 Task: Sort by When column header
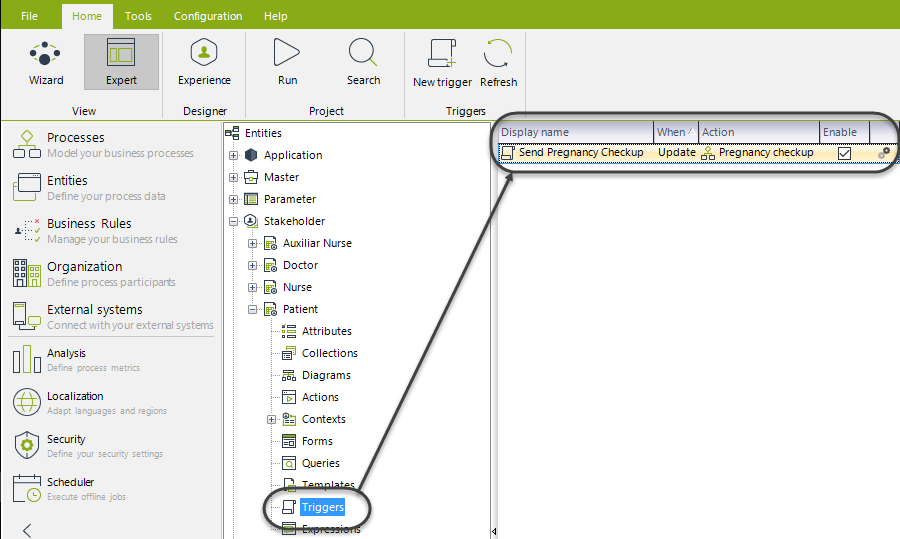676,132
